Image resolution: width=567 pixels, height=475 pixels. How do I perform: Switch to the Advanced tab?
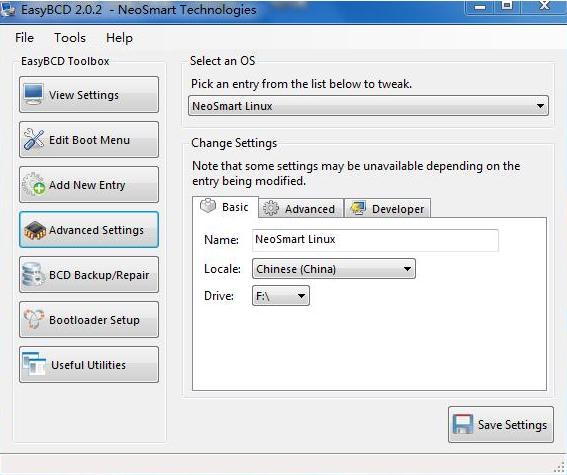pos(301,208)
